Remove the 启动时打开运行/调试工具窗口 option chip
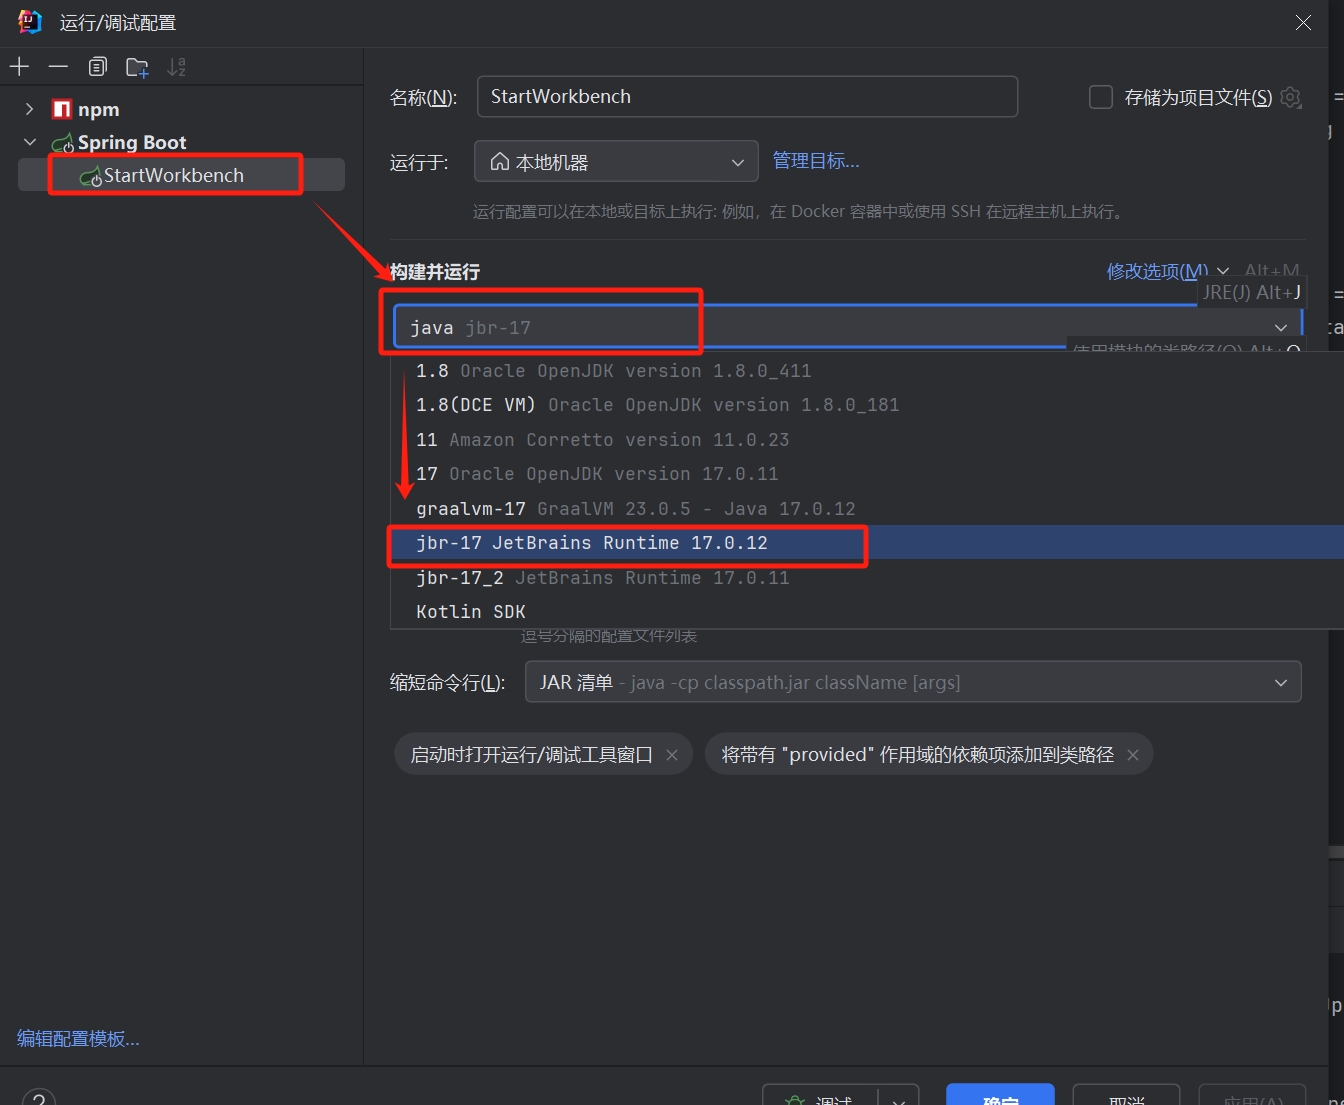The width and height of the screenshot is (1344, 1105). 672,755
